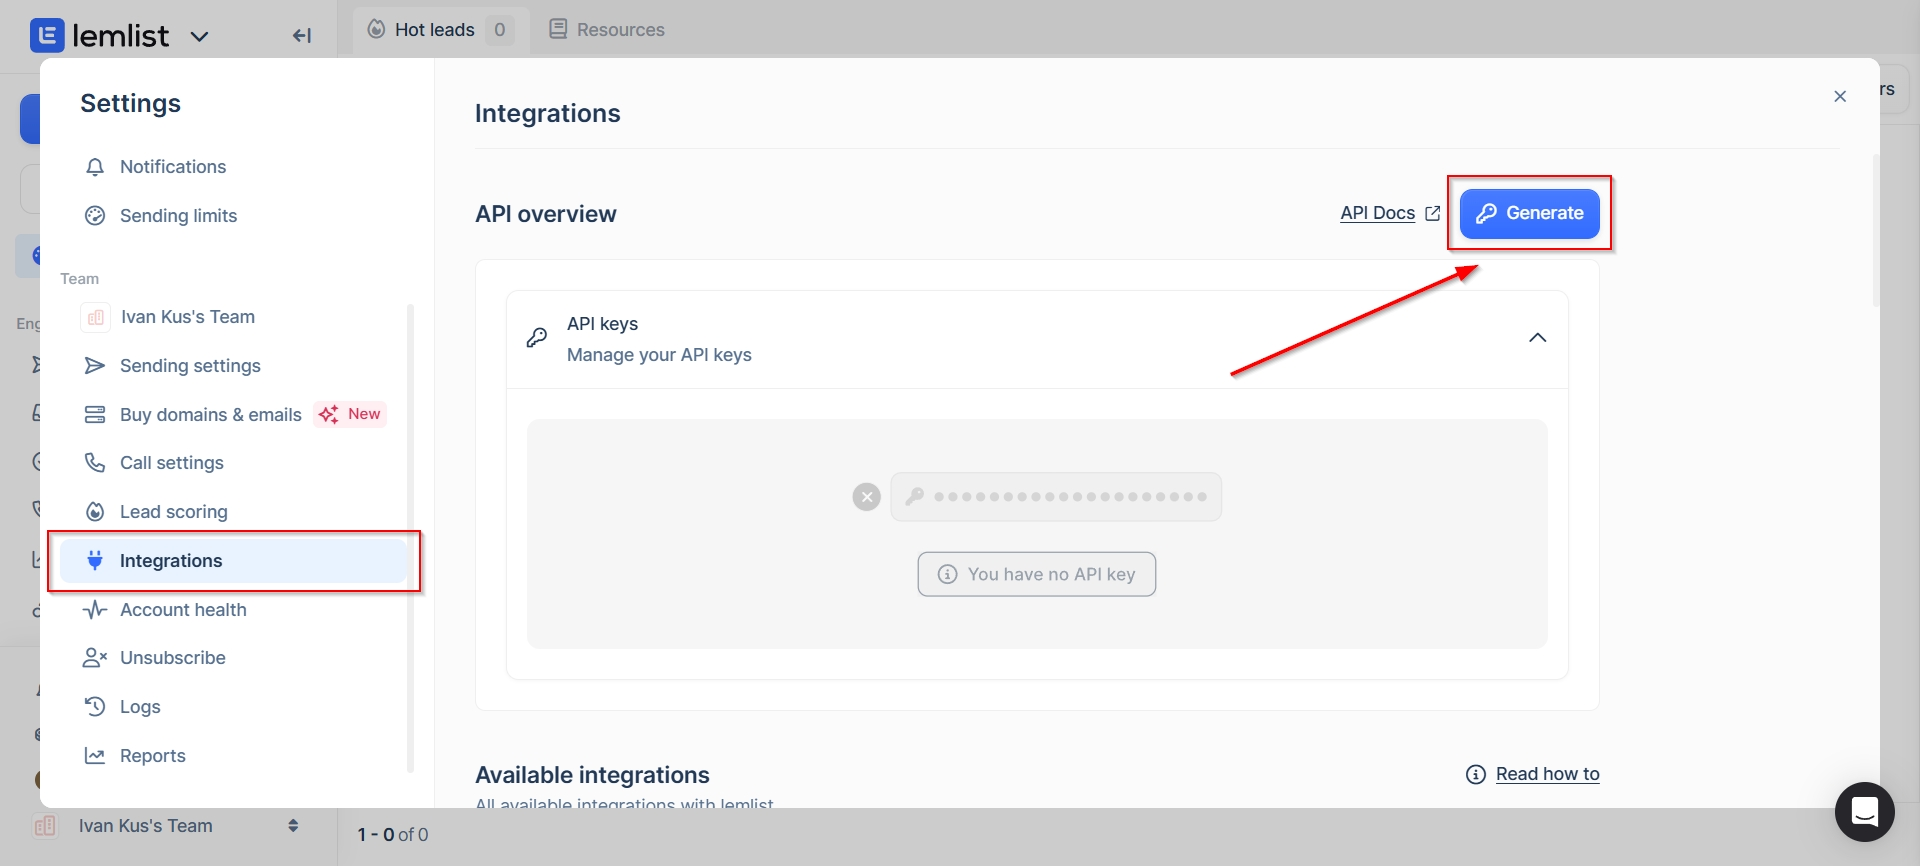Screen dimensions: 1920x866
Task: Collapse the API keys section chevron
Action: click(x=1538, y=338)
